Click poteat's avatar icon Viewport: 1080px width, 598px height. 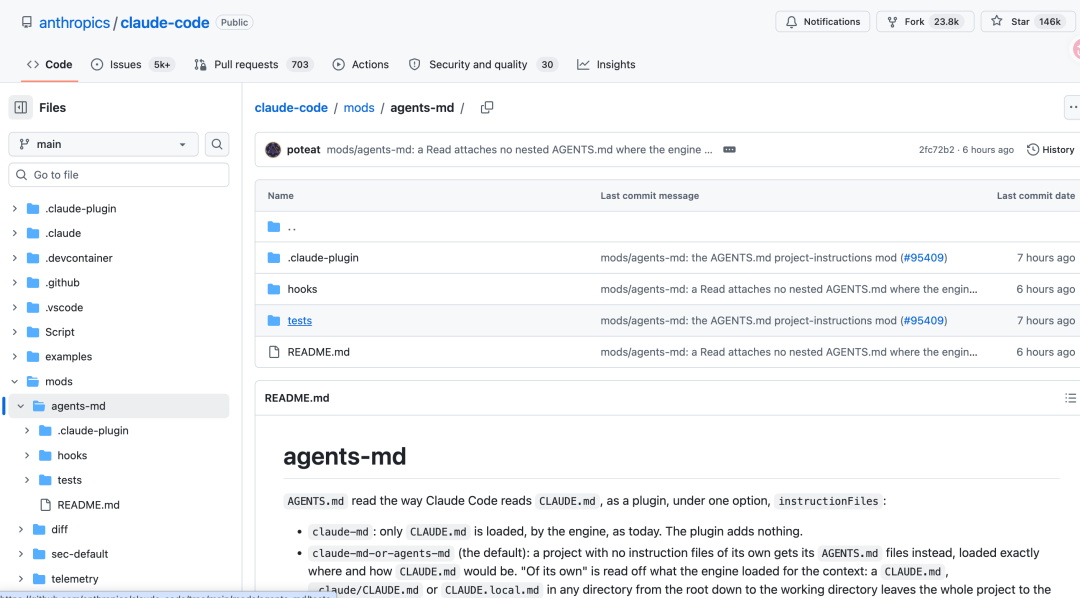click(x=273, y=150)
